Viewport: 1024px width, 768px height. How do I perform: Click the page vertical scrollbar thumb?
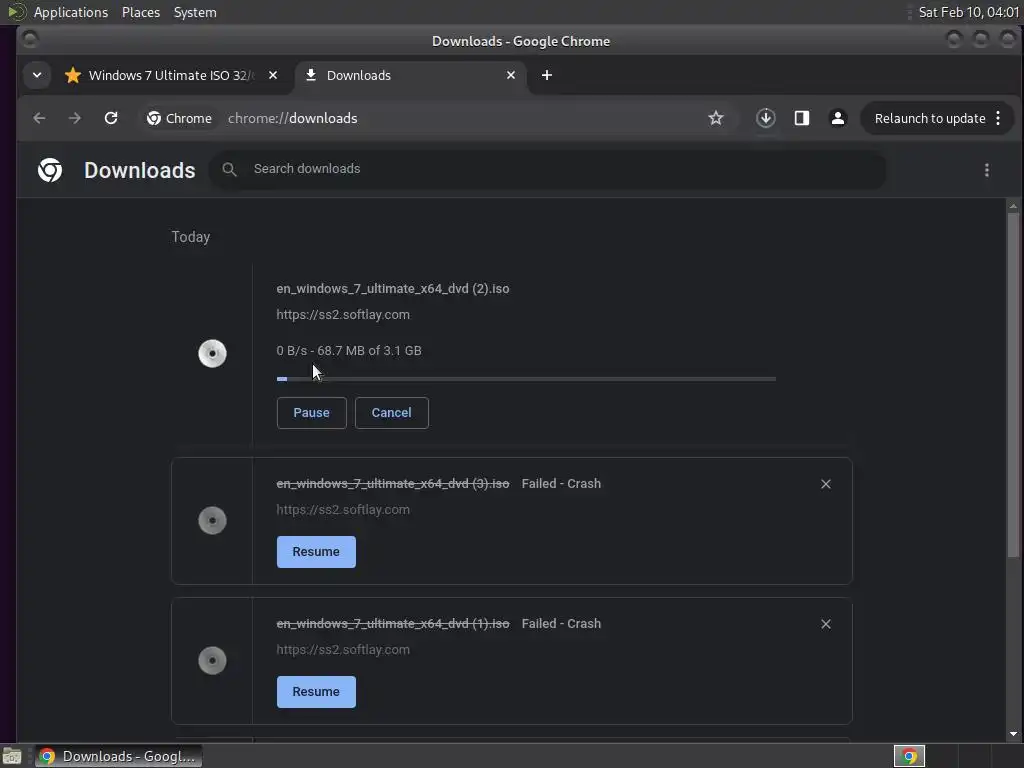tap(1013, 385)
